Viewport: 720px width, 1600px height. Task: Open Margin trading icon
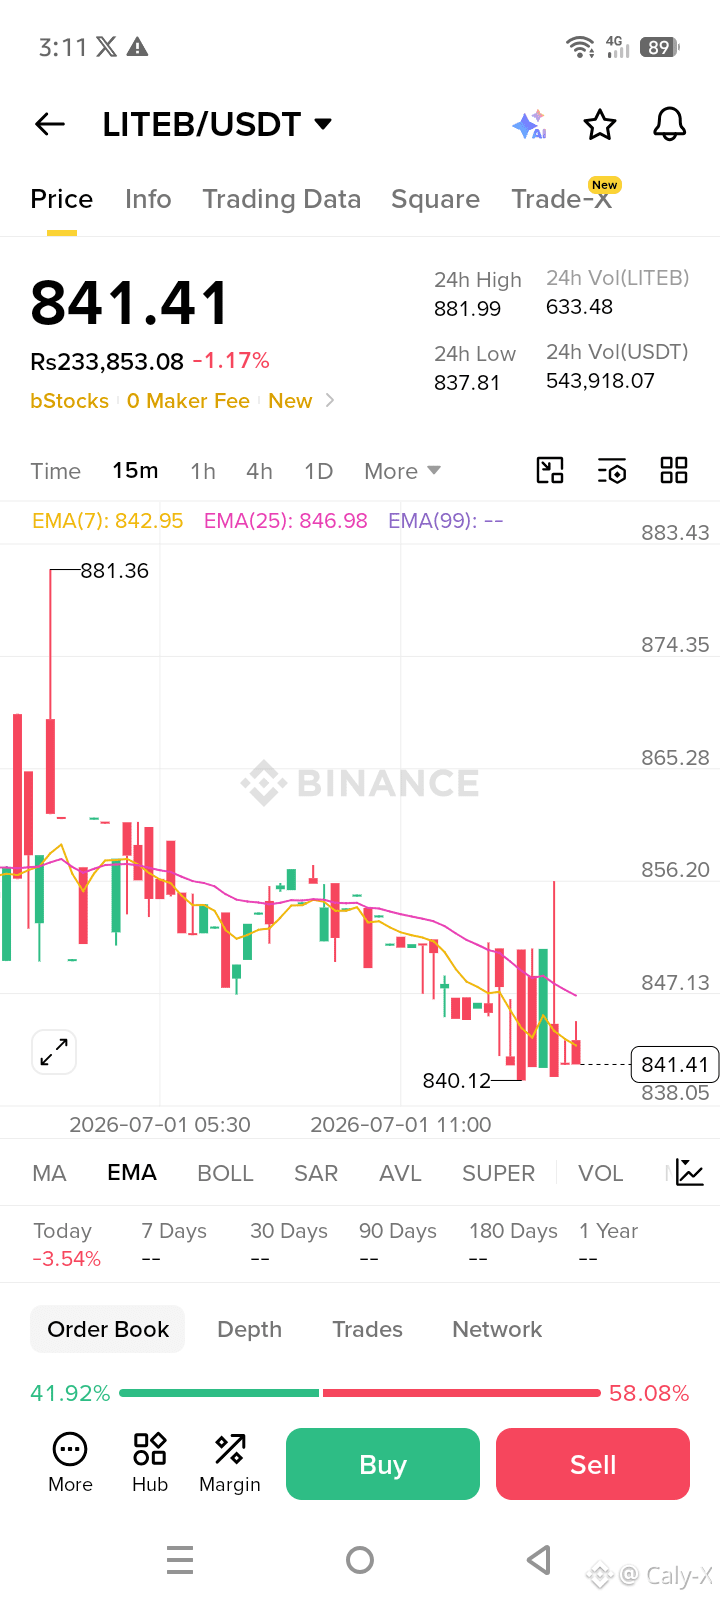(230, 1463)
